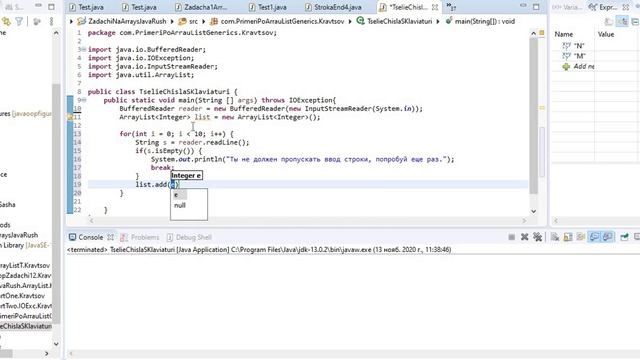The height and width of the screenshot is (360, 640).
Task: Expand breadcrumb root arrow before ZadachiNaArraysJavaRush
Action: [x=71, y=21]
